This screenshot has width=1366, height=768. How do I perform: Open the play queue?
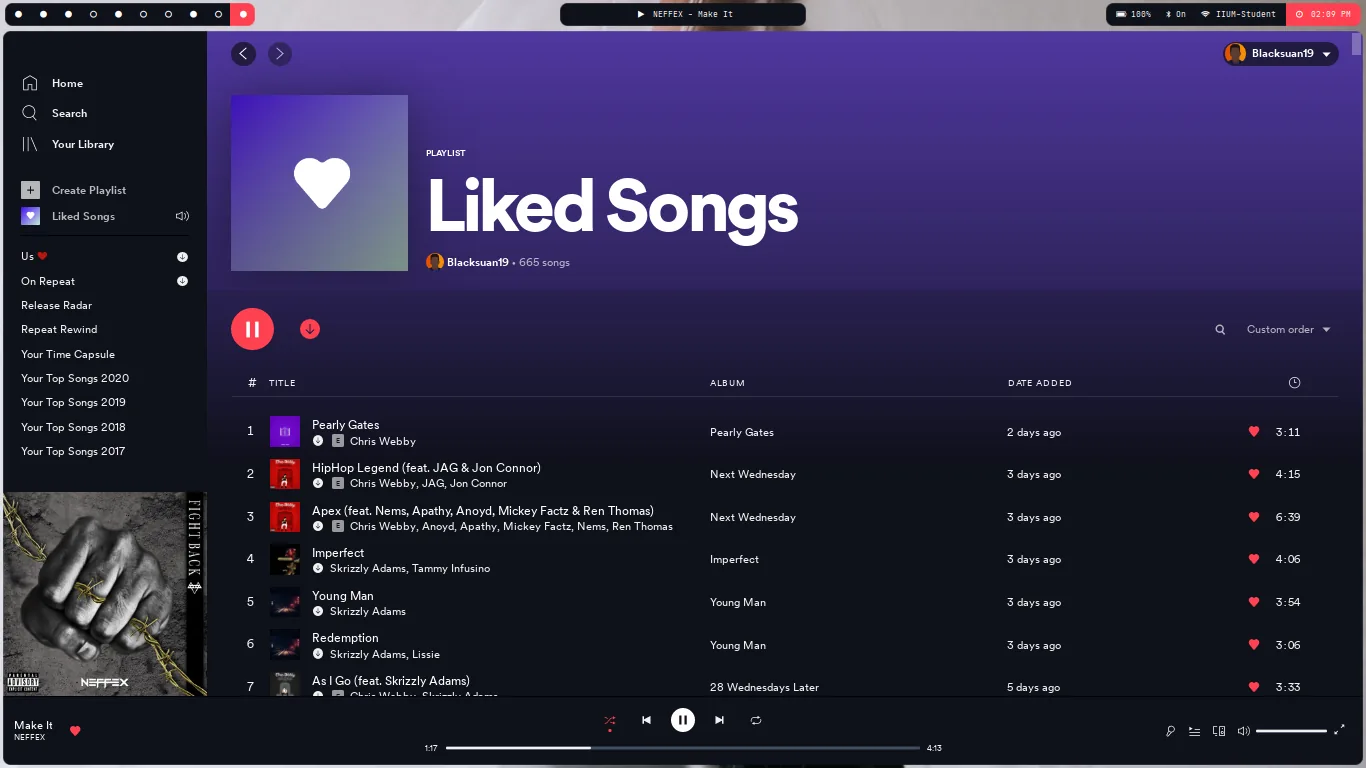point(1194,731)
